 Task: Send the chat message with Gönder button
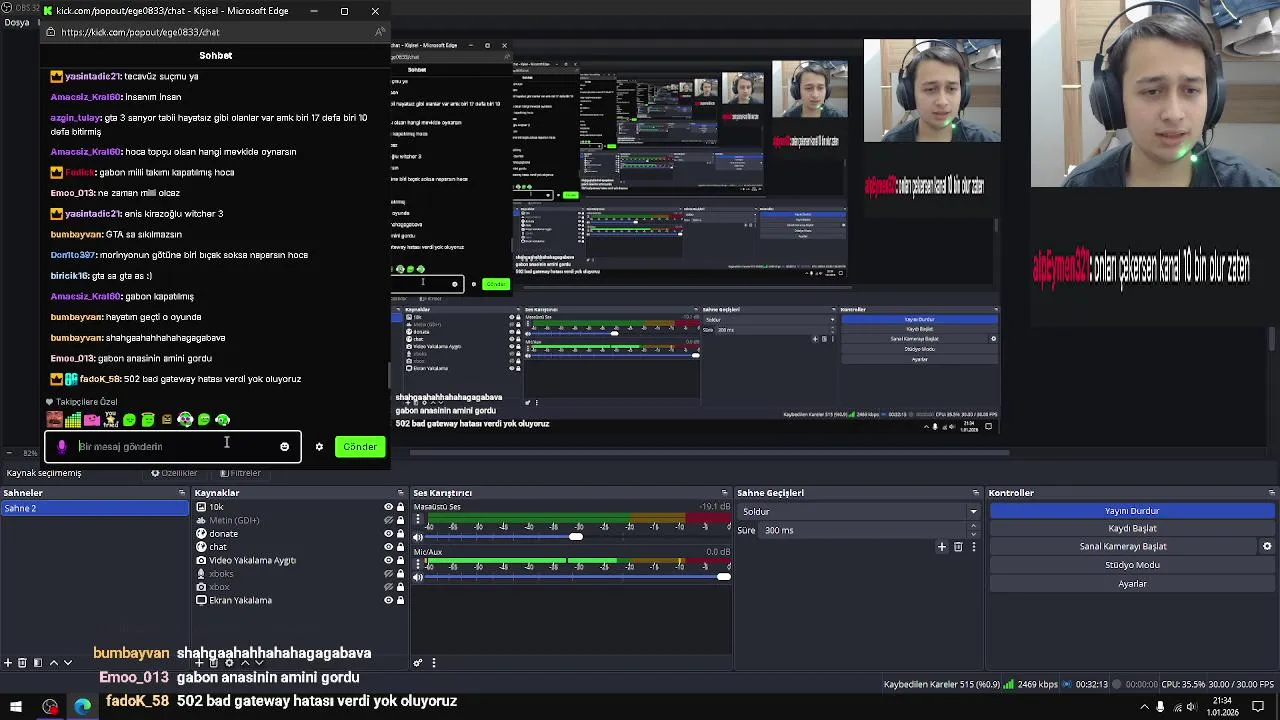coord(360,447)
